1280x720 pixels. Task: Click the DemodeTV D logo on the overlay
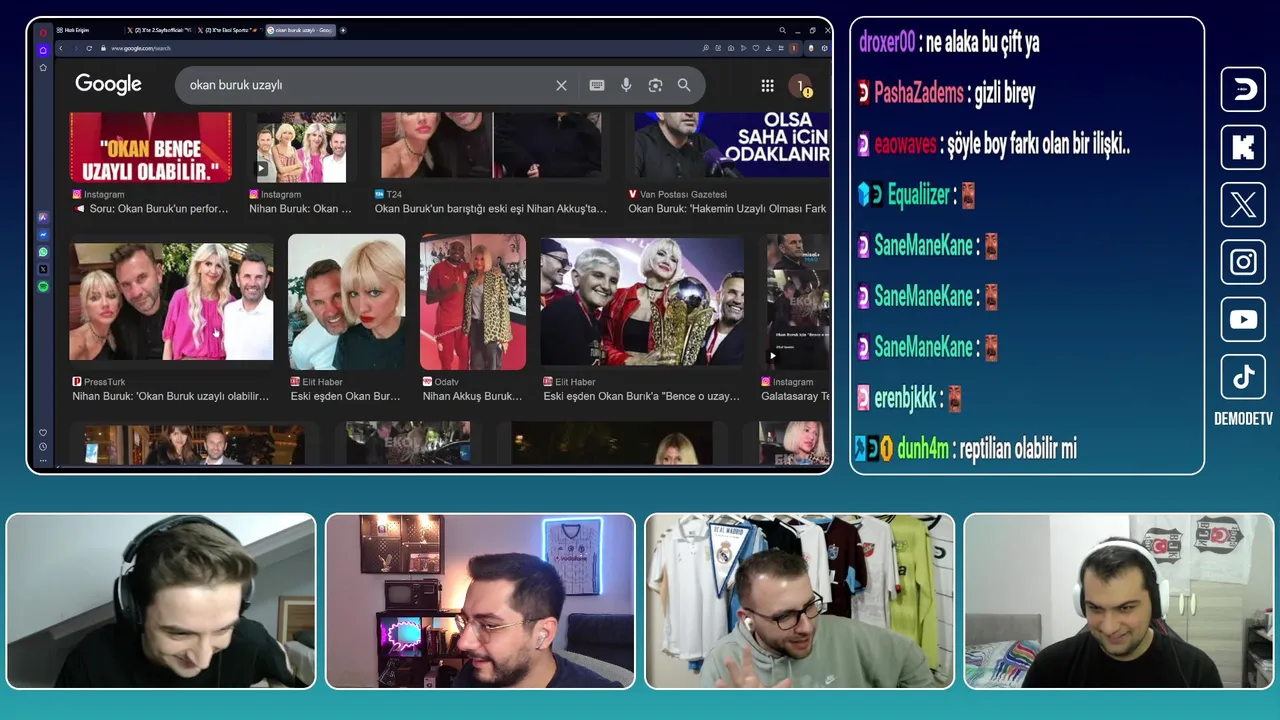point(1243,89)
